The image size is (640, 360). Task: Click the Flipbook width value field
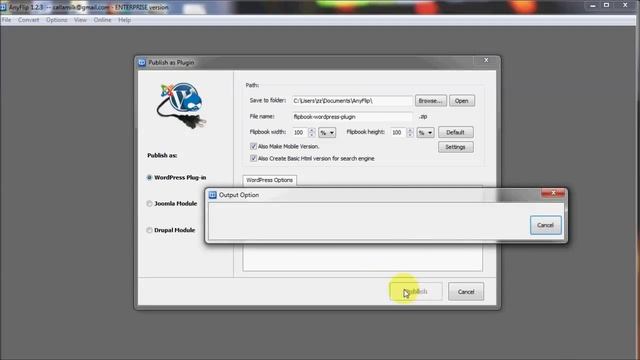tap(300, 132)
